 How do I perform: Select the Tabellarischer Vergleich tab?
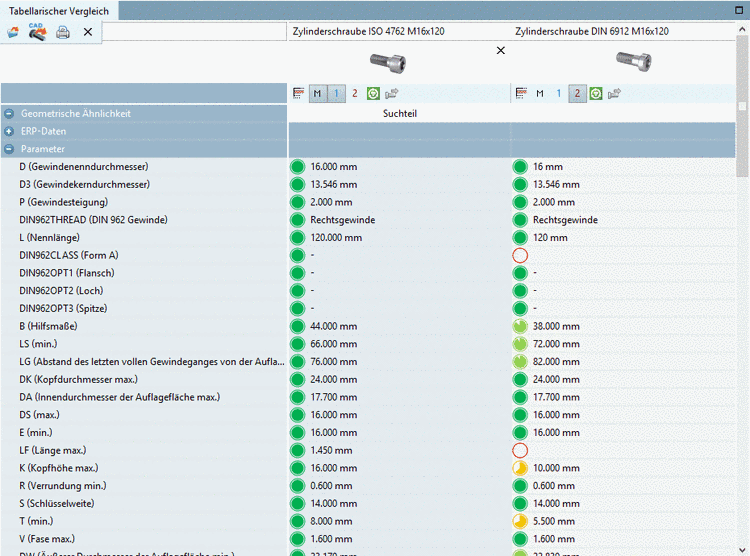[59, 11]
